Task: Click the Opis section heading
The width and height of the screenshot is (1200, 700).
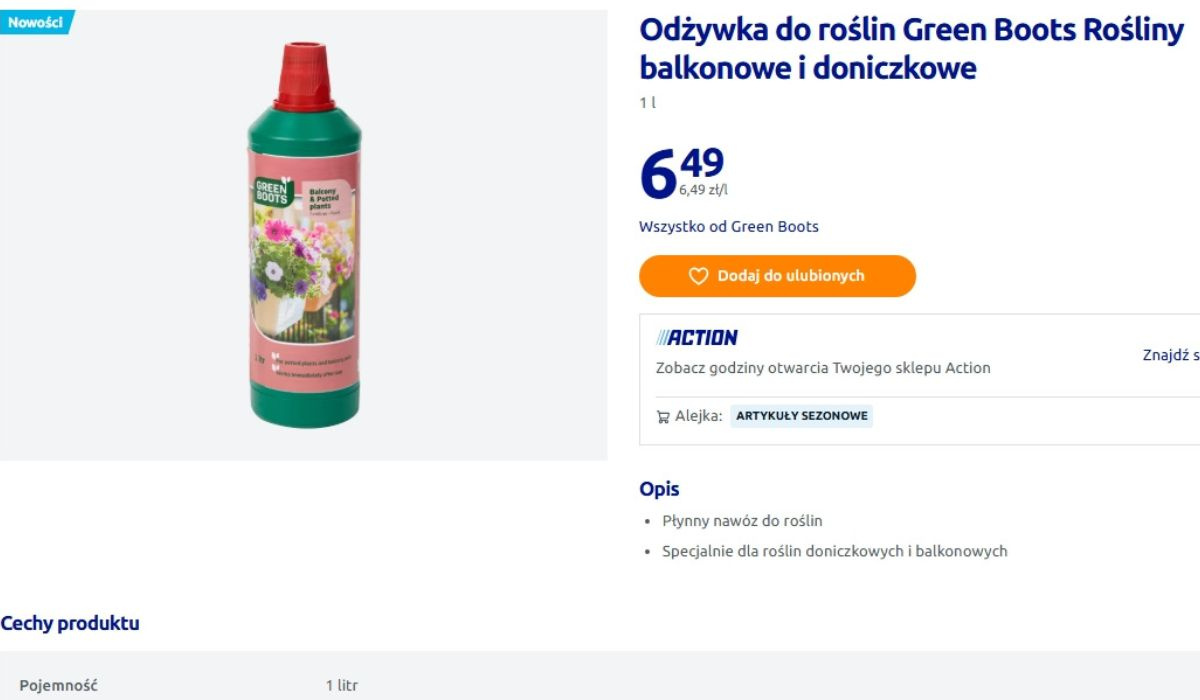Action: 659,489
